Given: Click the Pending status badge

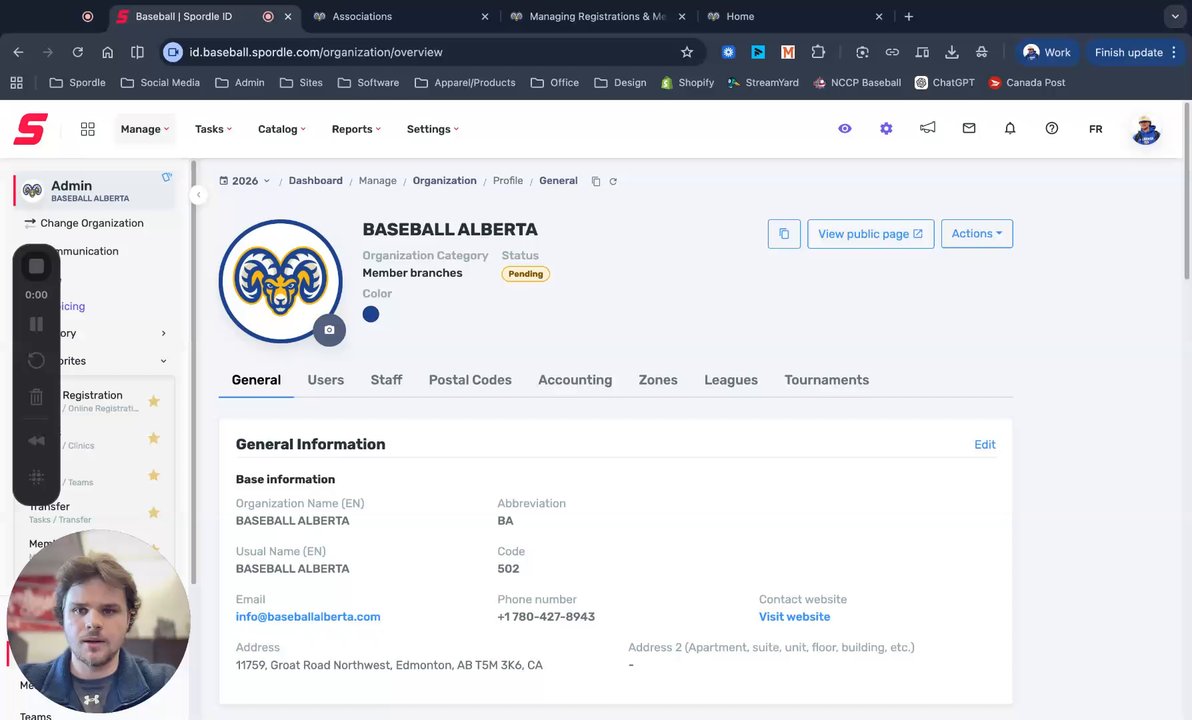Looking at the screenshot, I should (525, 274).
